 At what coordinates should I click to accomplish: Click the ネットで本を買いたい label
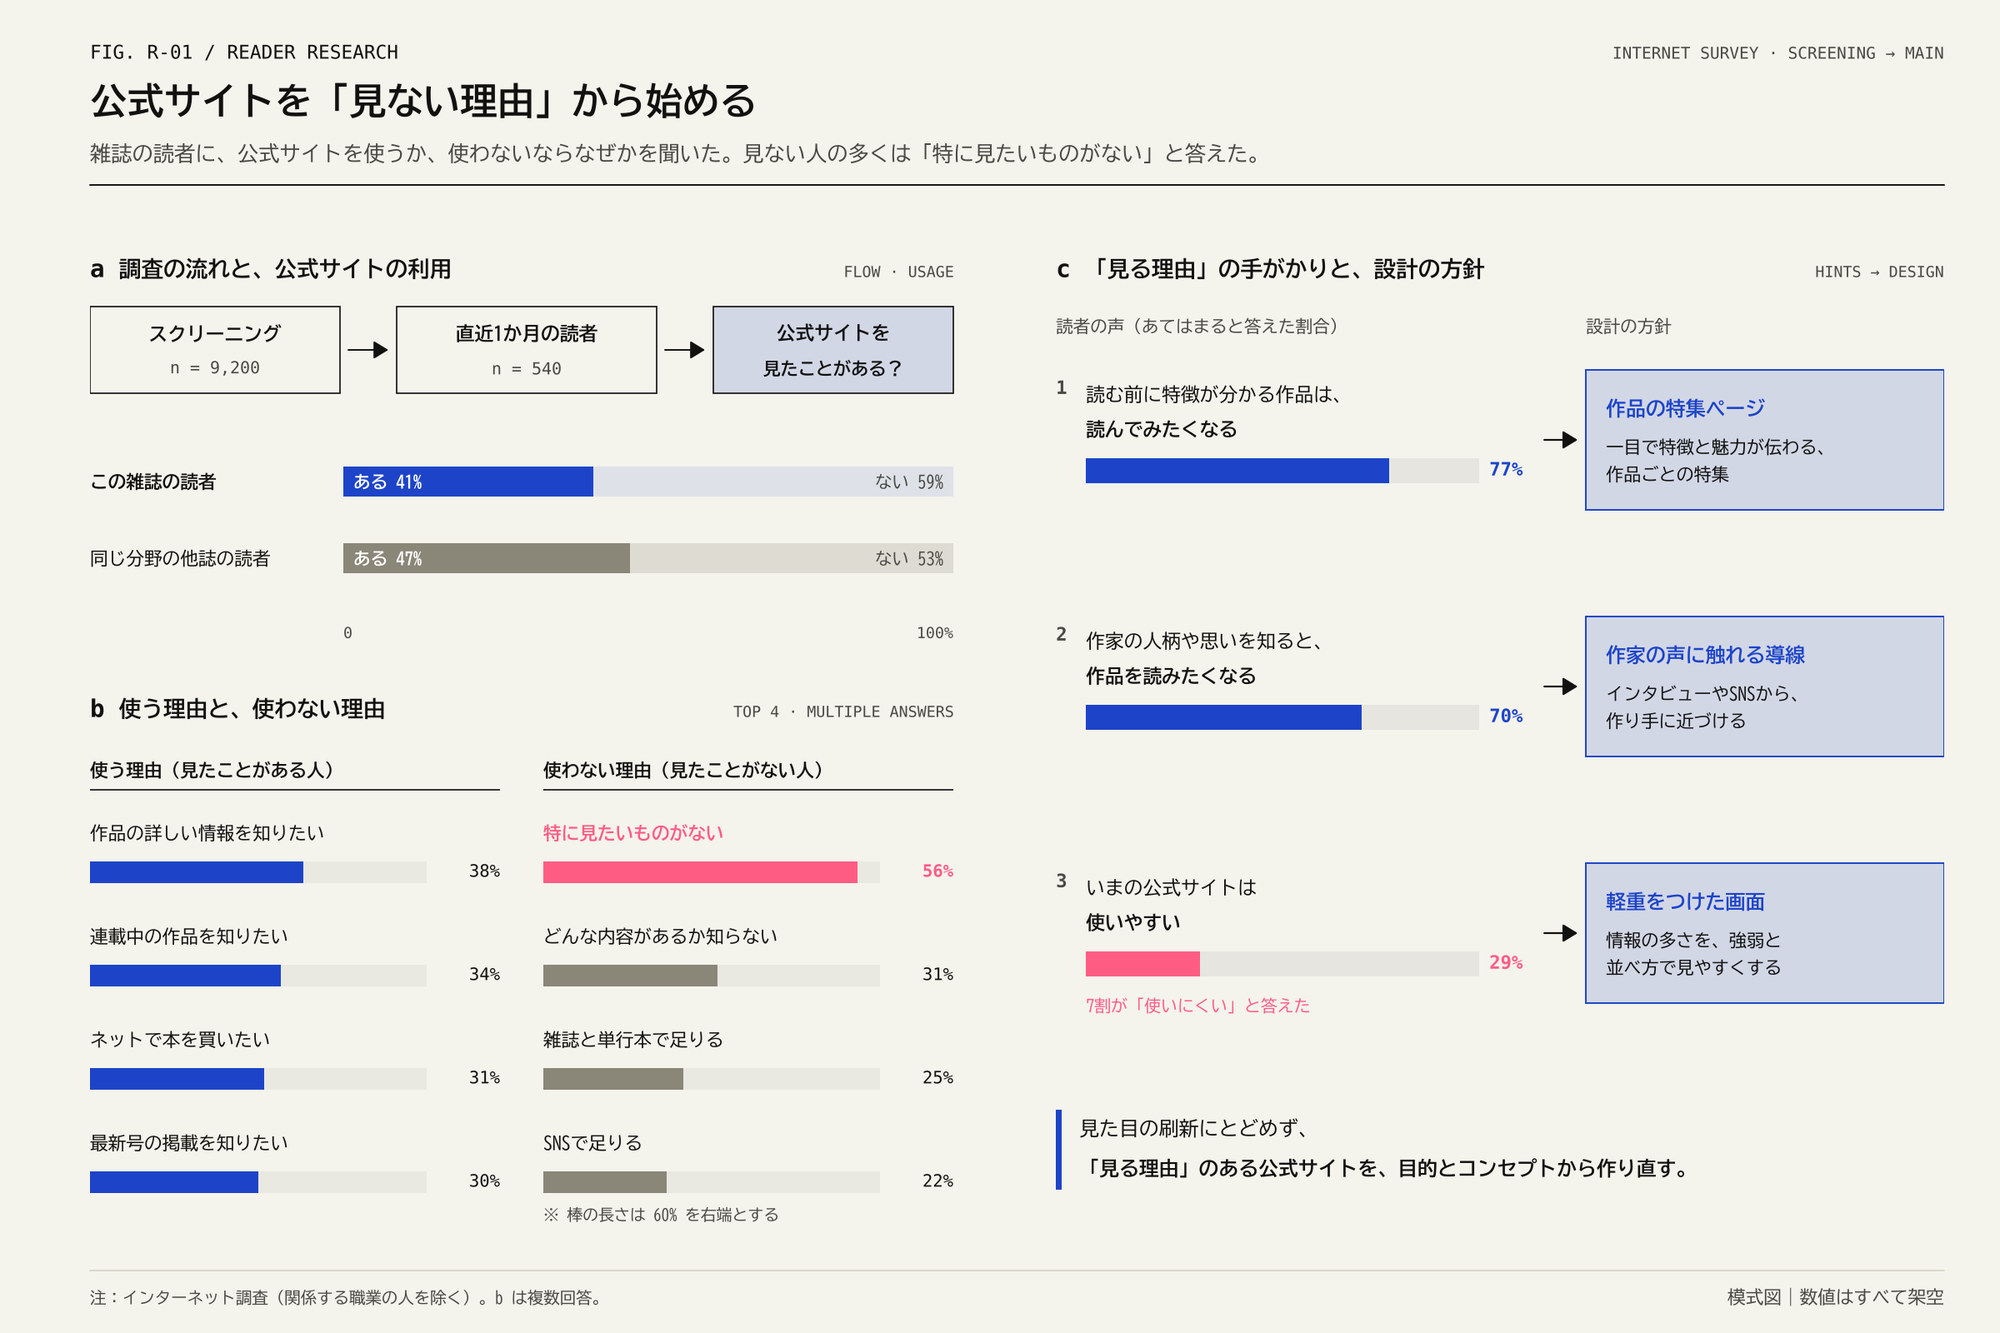pyautogui.click(x=180, y=1040)
